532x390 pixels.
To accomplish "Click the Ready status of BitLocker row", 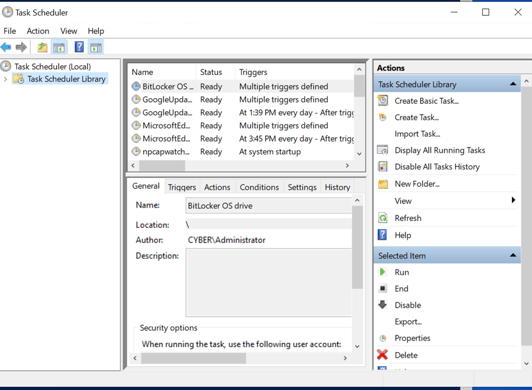I will tap(211, 87).
